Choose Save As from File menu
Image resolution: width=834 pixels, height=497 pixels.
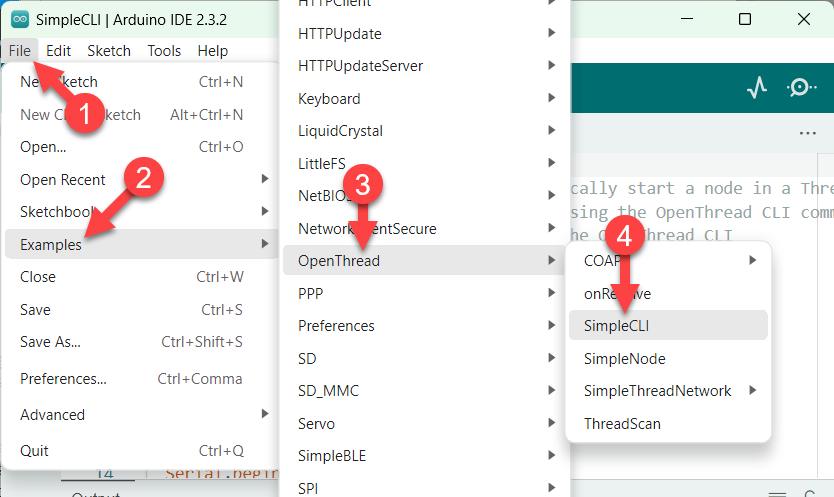pyautogui.click(x=50, y=342)
